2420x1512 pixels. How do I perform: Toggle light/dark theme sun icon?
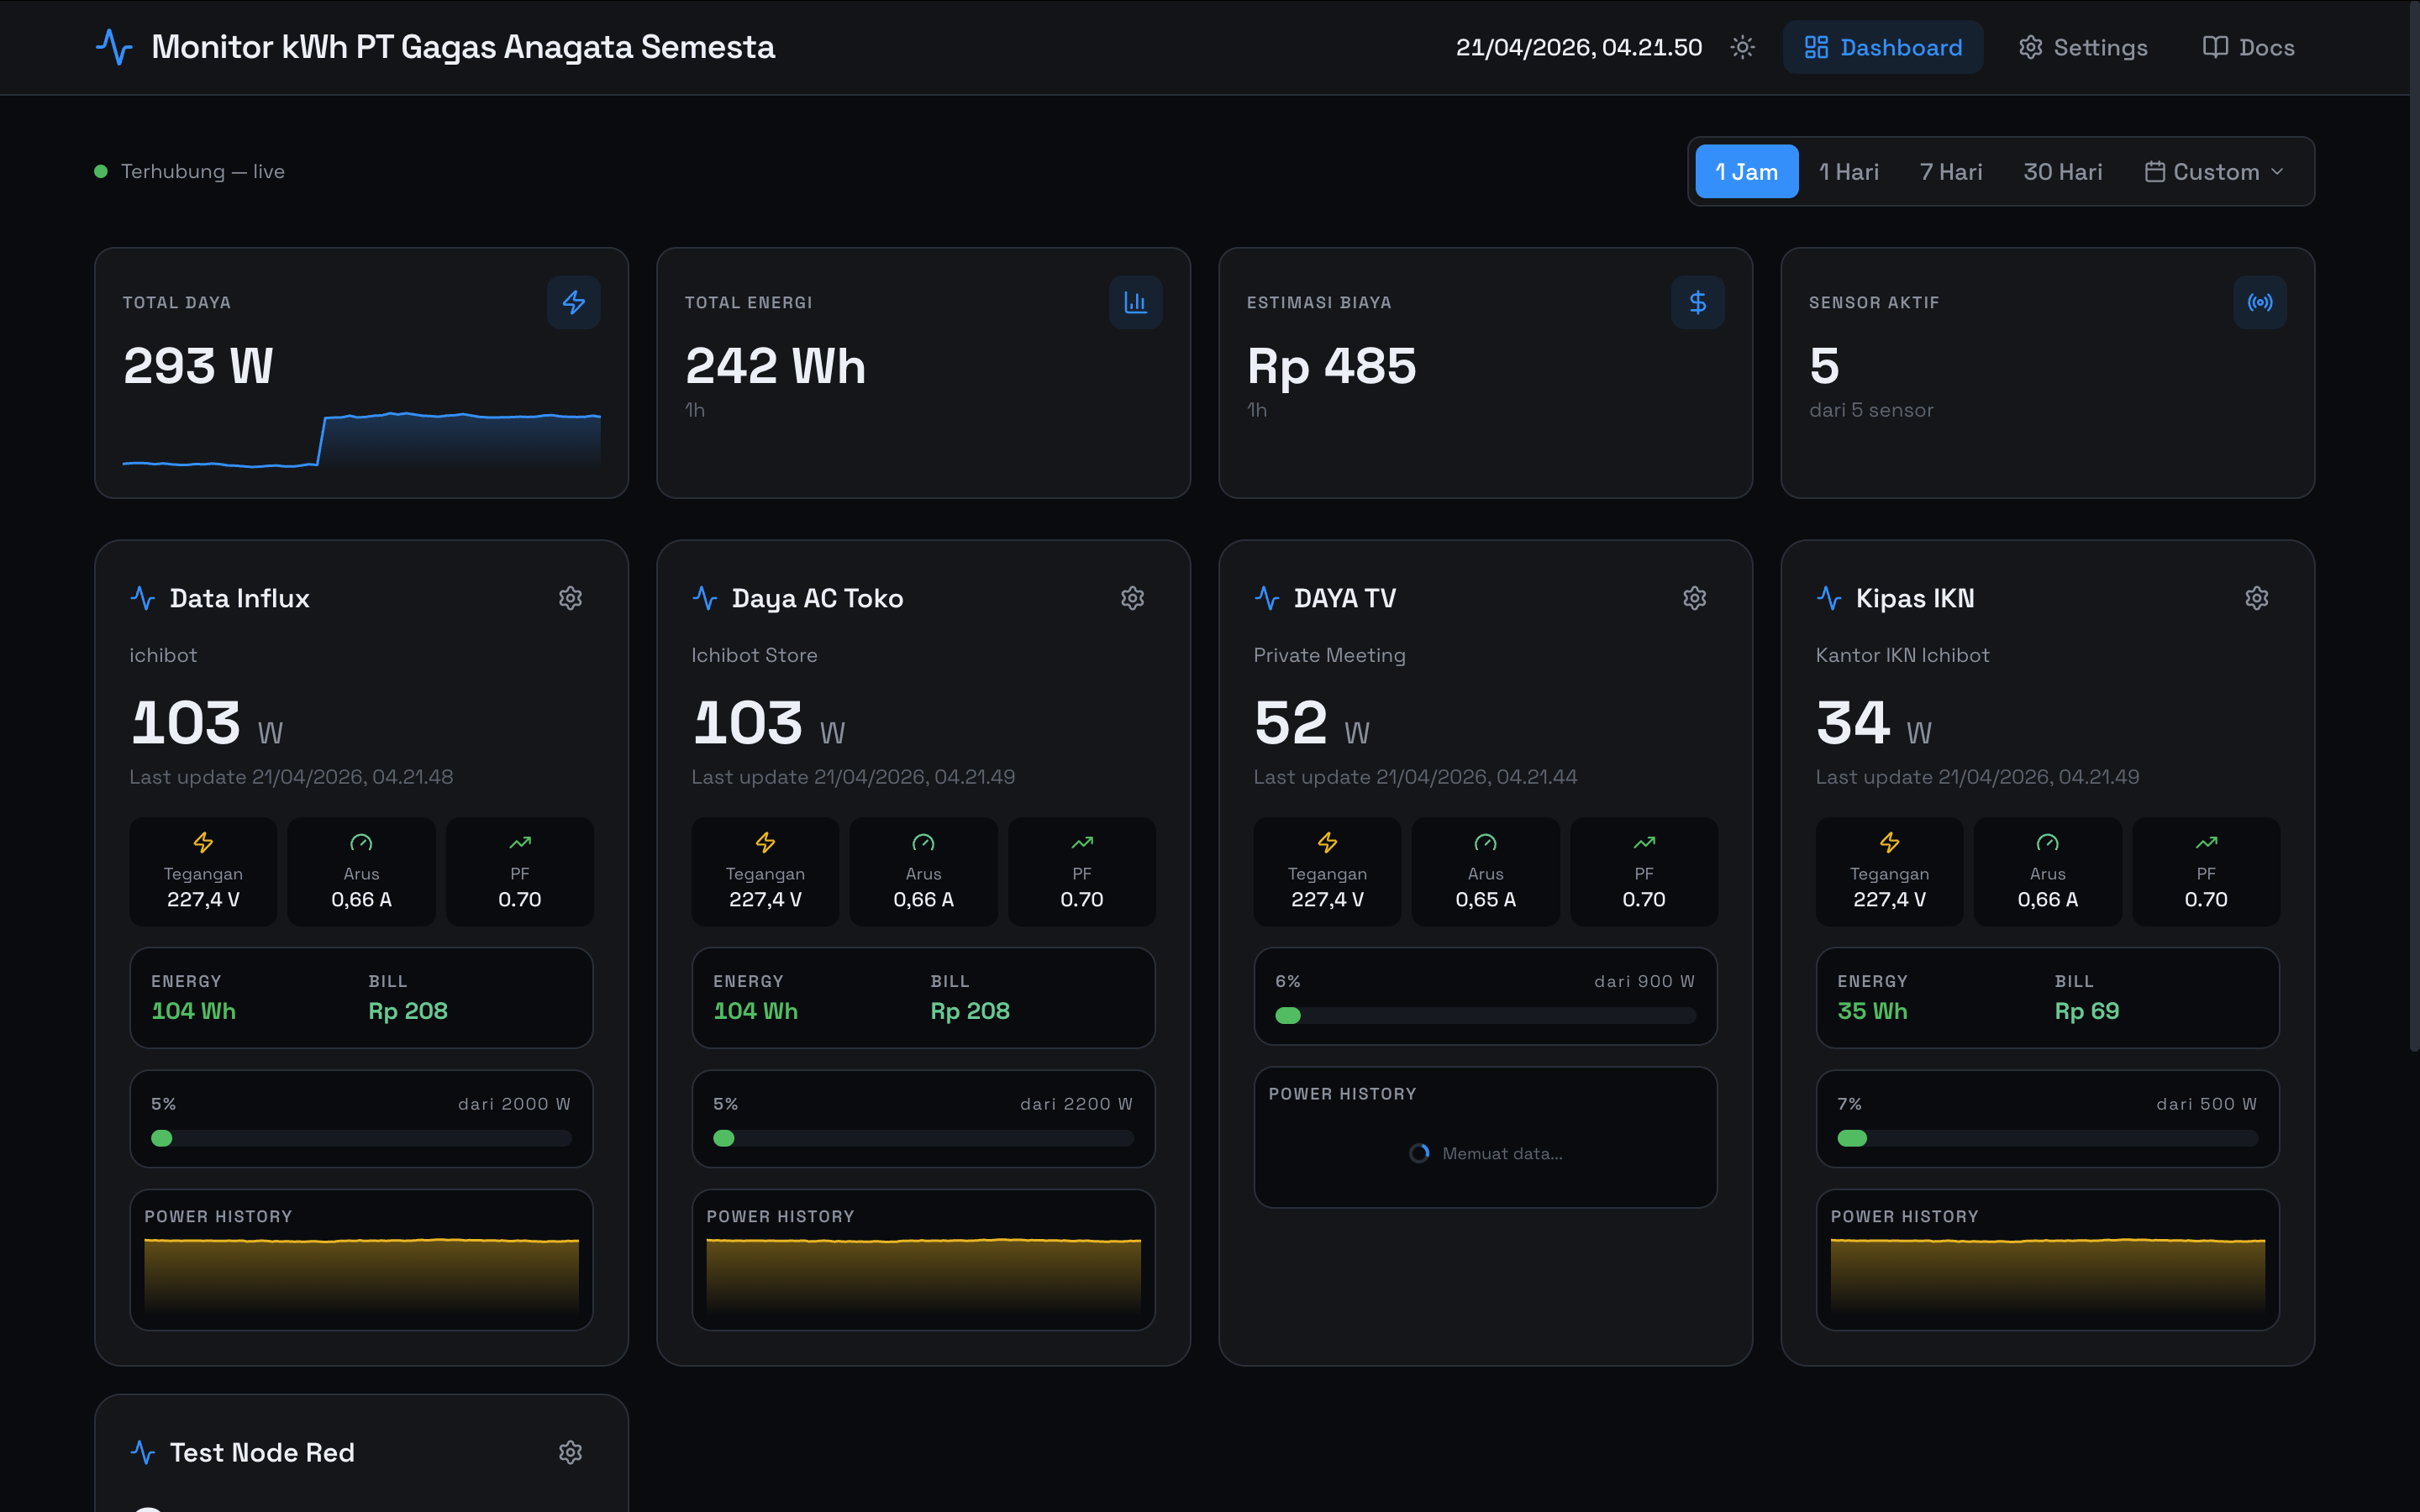pos(1742,47)
